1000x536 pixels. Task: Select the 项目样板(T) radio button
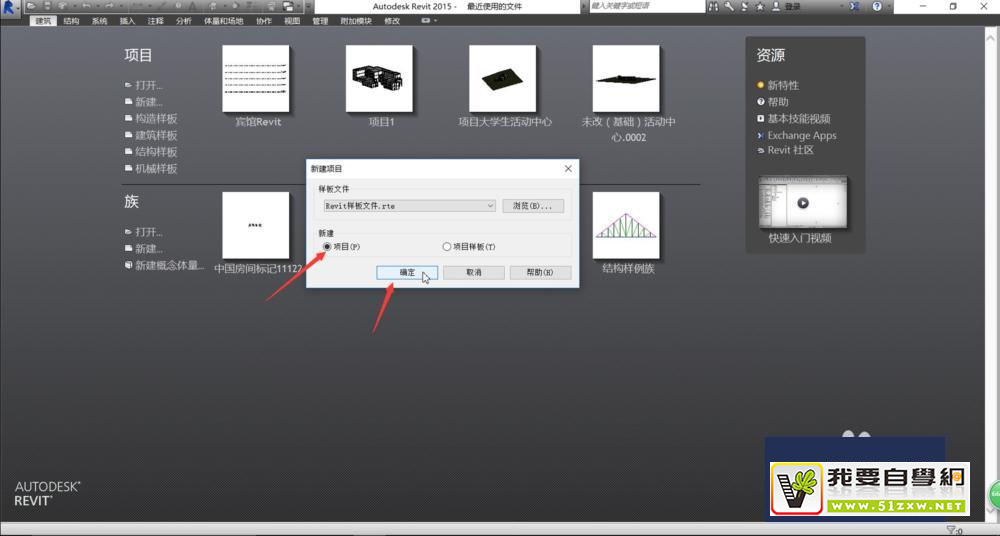[x=446, y=247]
